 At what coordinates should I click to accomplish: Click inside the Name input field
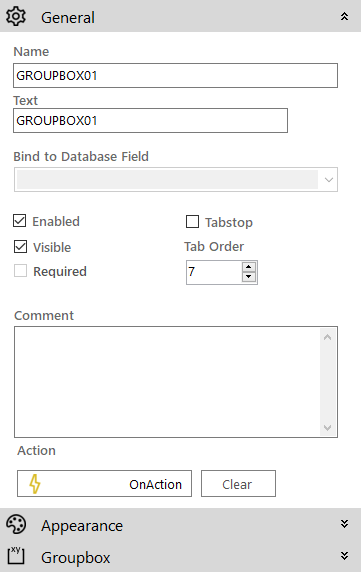click(175, 76)
